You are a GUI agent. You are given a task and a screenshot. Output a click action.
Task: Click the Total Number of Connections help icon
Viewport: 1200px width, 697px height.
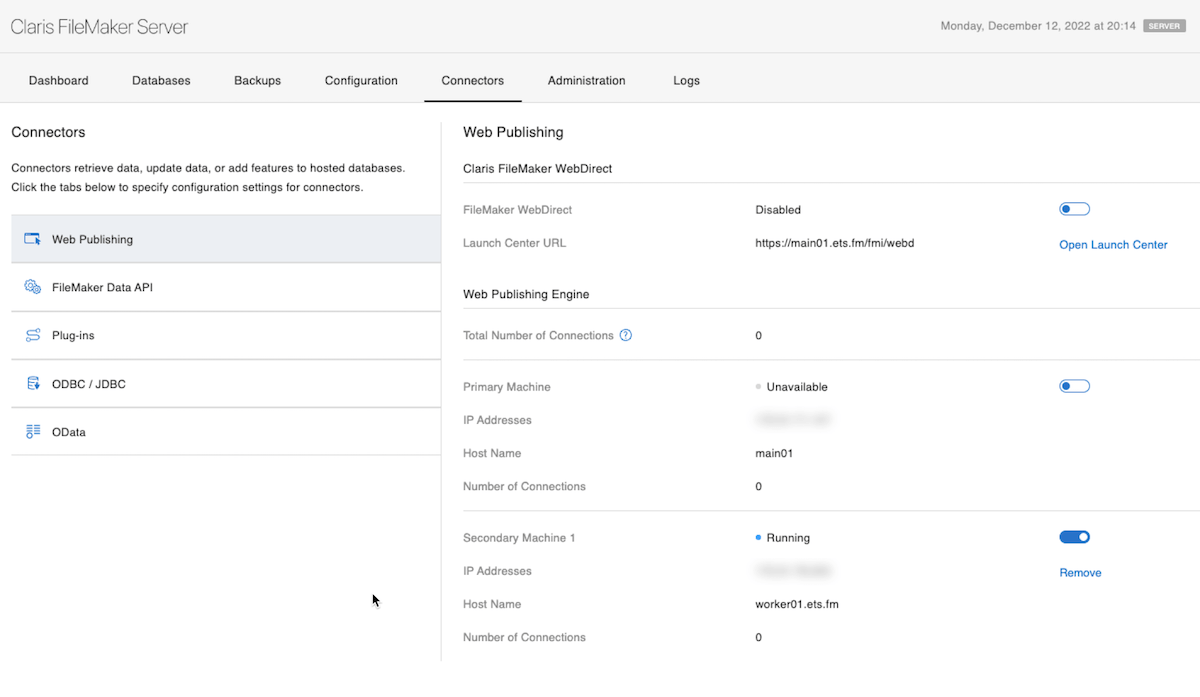tap(626, 335)
